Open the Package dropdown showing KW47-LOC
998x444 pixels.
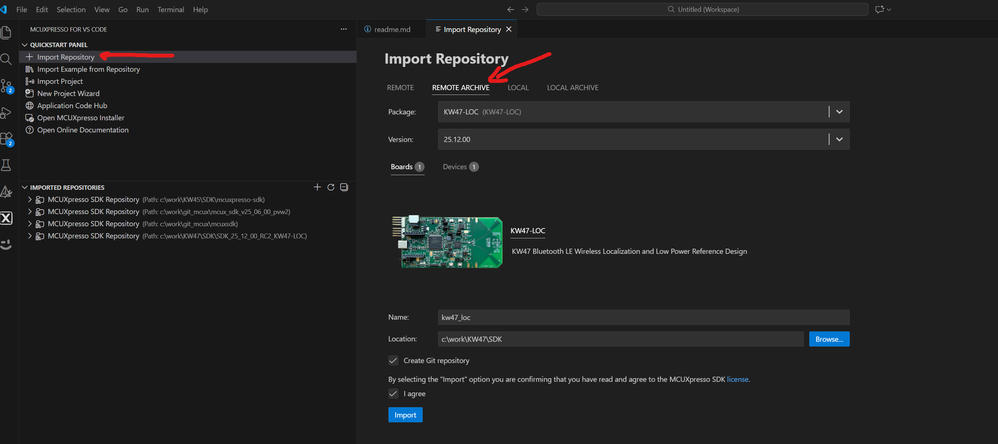(839, 112)
